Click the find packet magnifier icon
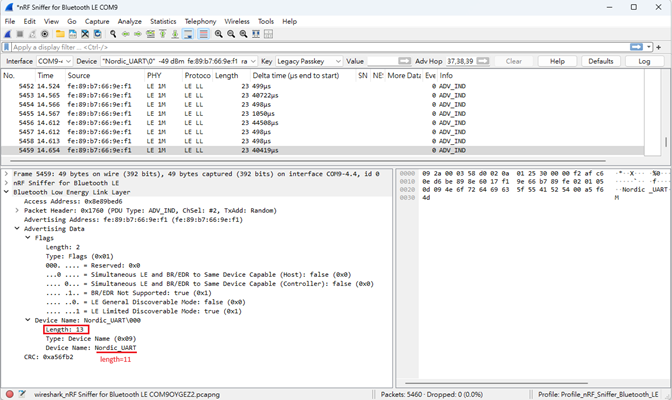This screenshot has height=400, width=672. [x=113, y=33]
